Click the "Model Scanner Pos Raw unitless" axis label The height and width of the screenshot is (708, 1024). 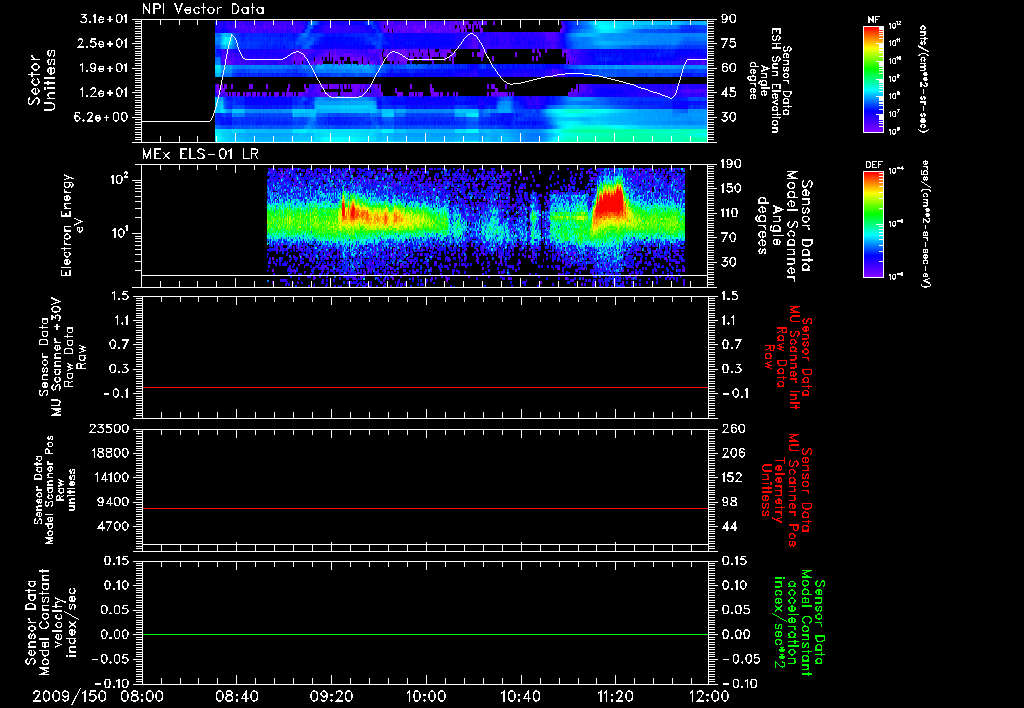coord(54,490)
